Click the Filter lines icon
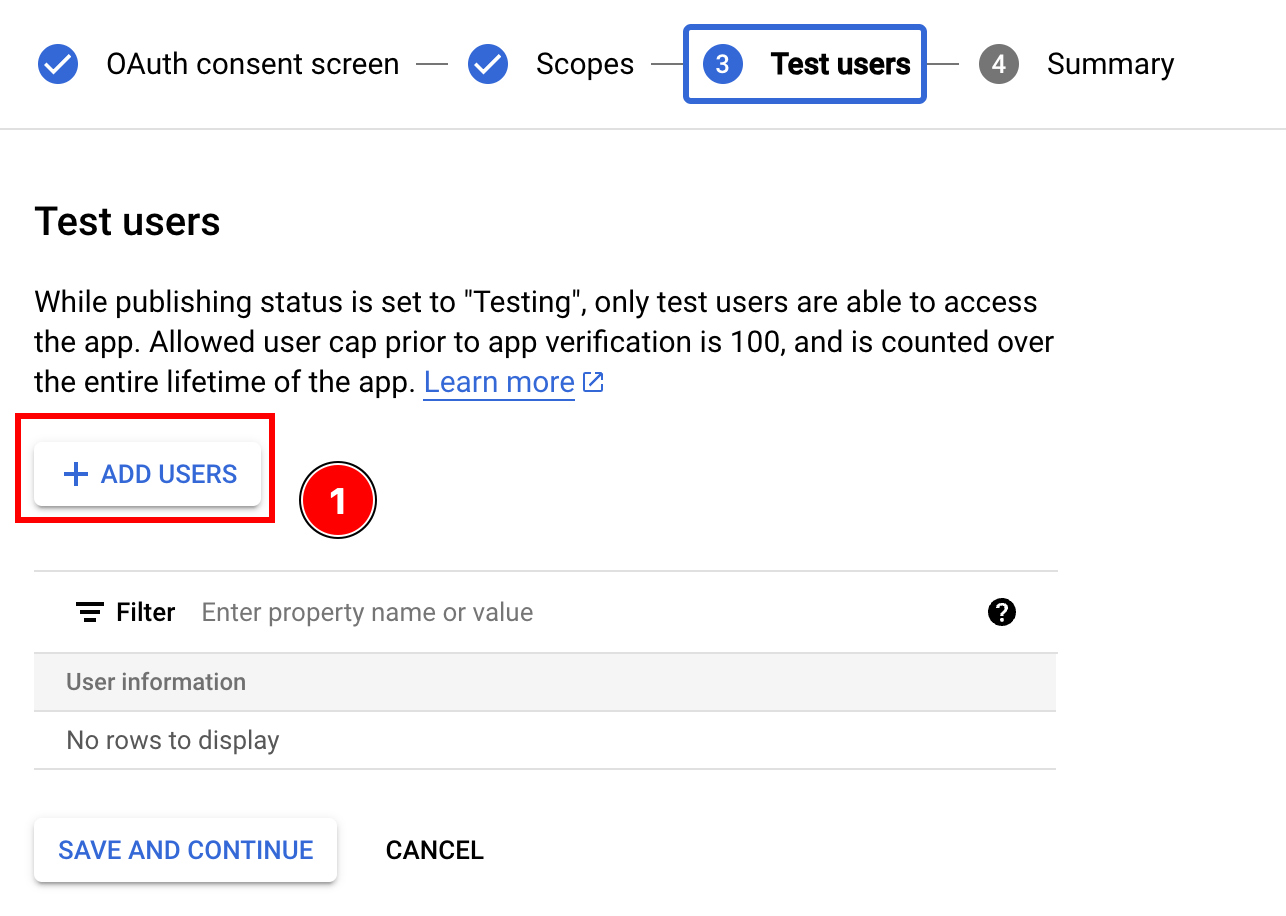1286x916 pixels. point(90,612)
